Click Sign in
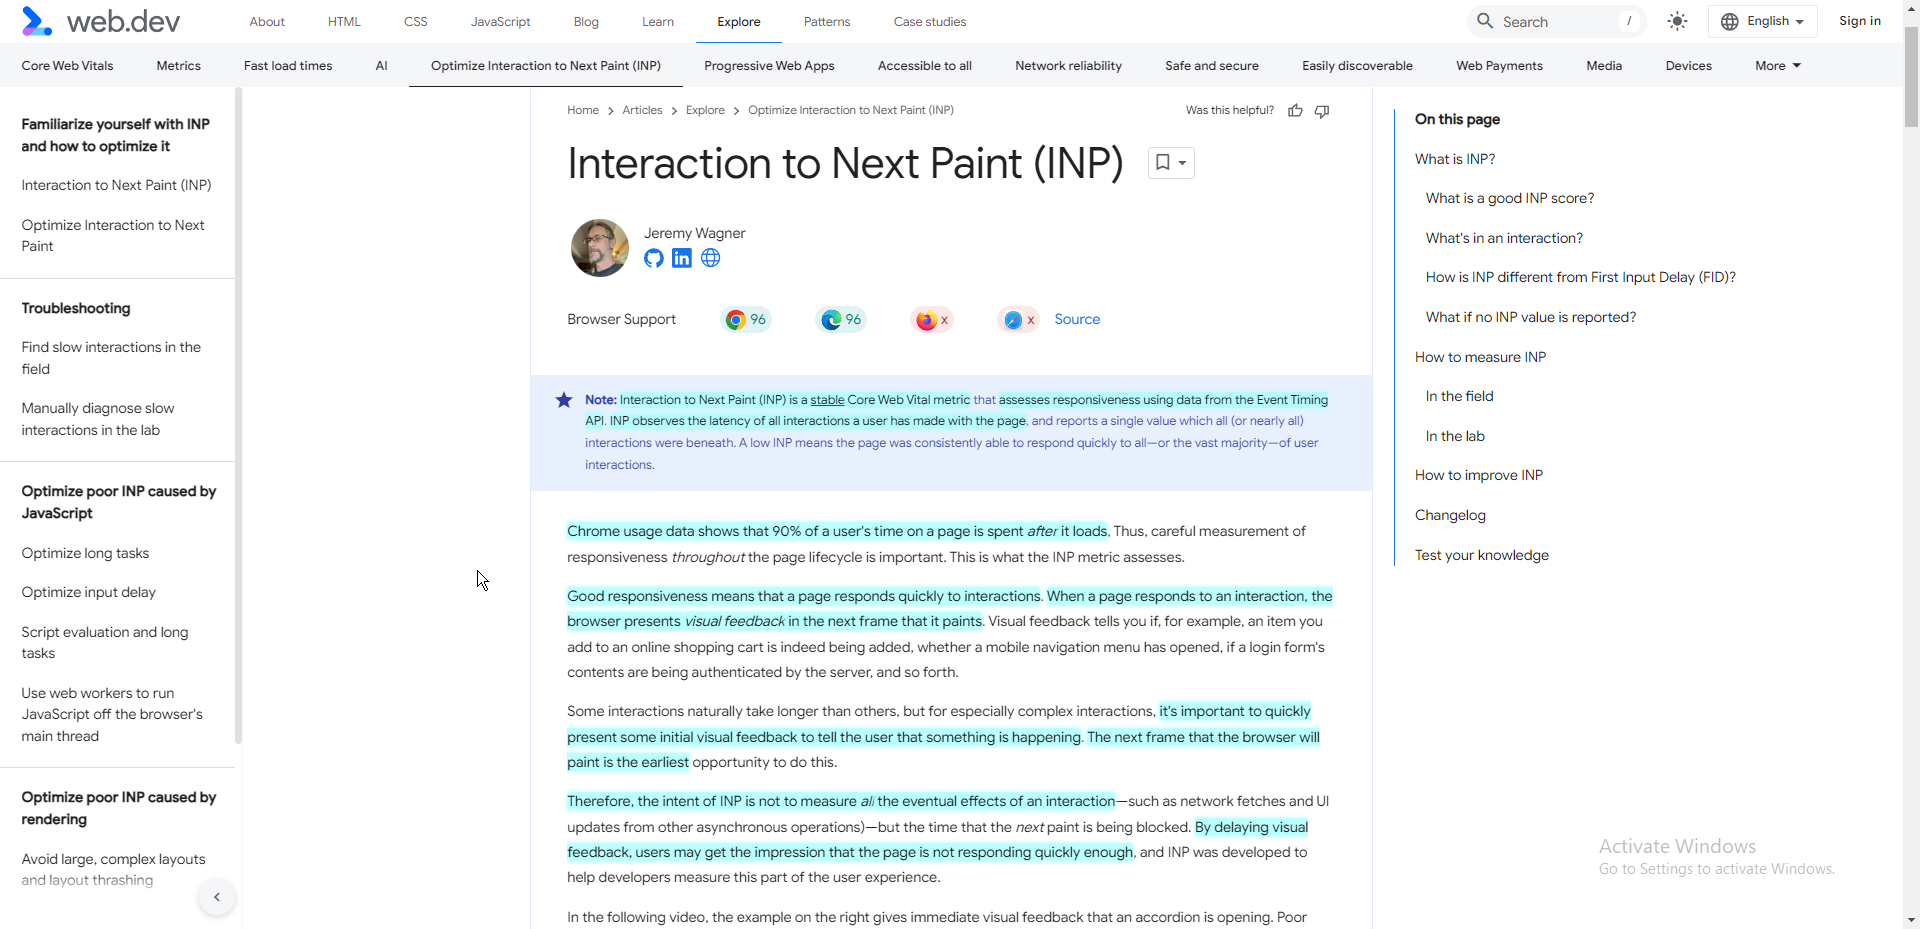This screenshot has width=1920, height=929. point(1859,21)
